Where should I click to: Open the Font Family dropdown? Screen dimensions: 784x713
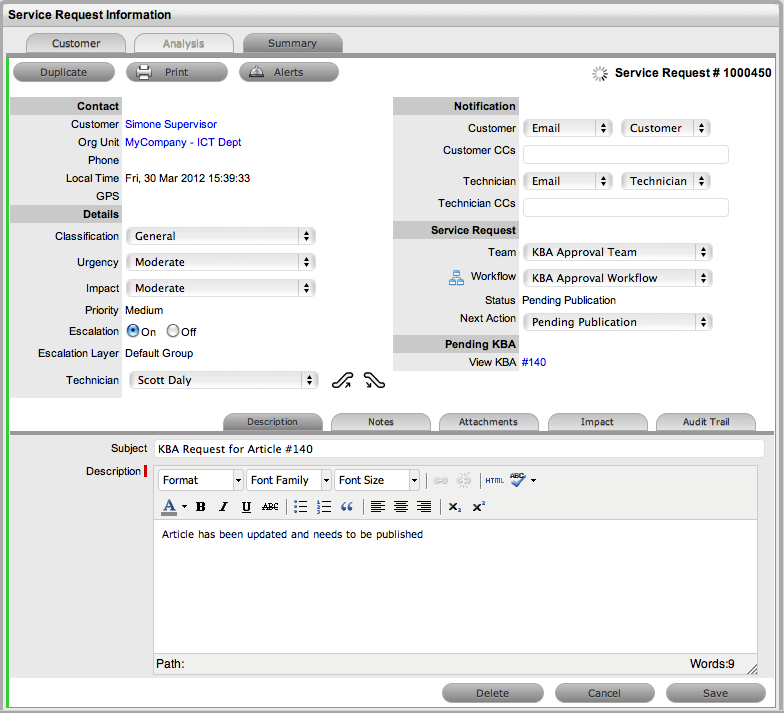pos(288,480)
